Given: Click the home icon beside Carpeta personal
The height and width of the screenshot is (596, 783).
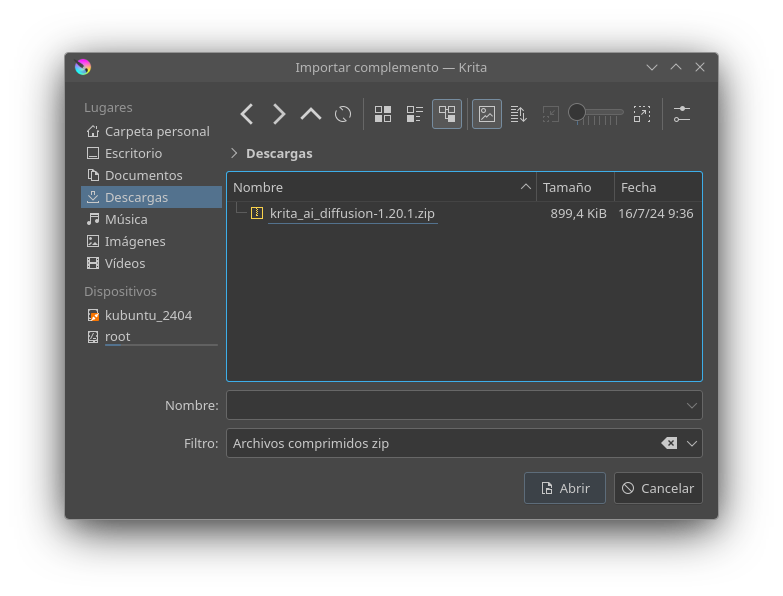Looking at the screenshot, I should tap(93, 131).
